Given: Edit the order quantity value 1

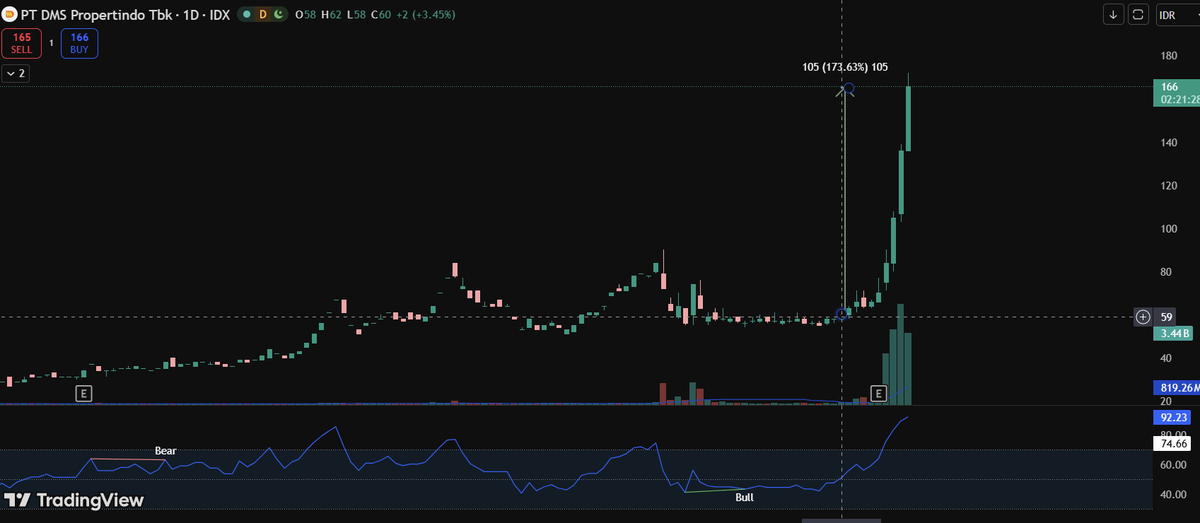Looking at the screenshot, I should click(x=51, y=43).
